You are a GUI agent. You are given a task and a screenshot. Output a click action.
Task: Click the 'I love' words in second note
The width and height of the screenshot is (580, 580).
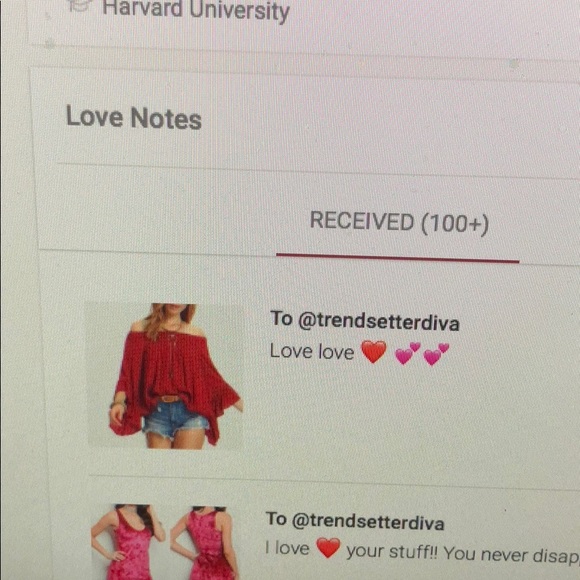pos(287,548)
